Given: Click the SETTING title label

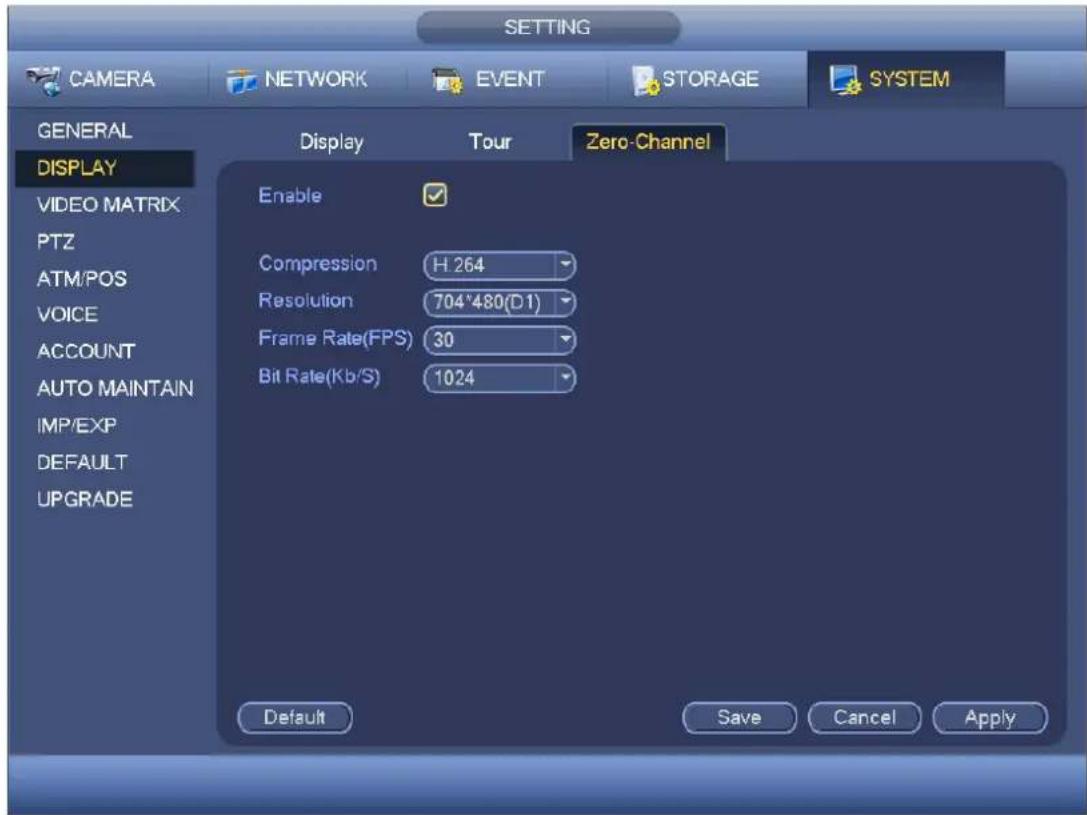Looking at the screenshot, I should 548,28.
